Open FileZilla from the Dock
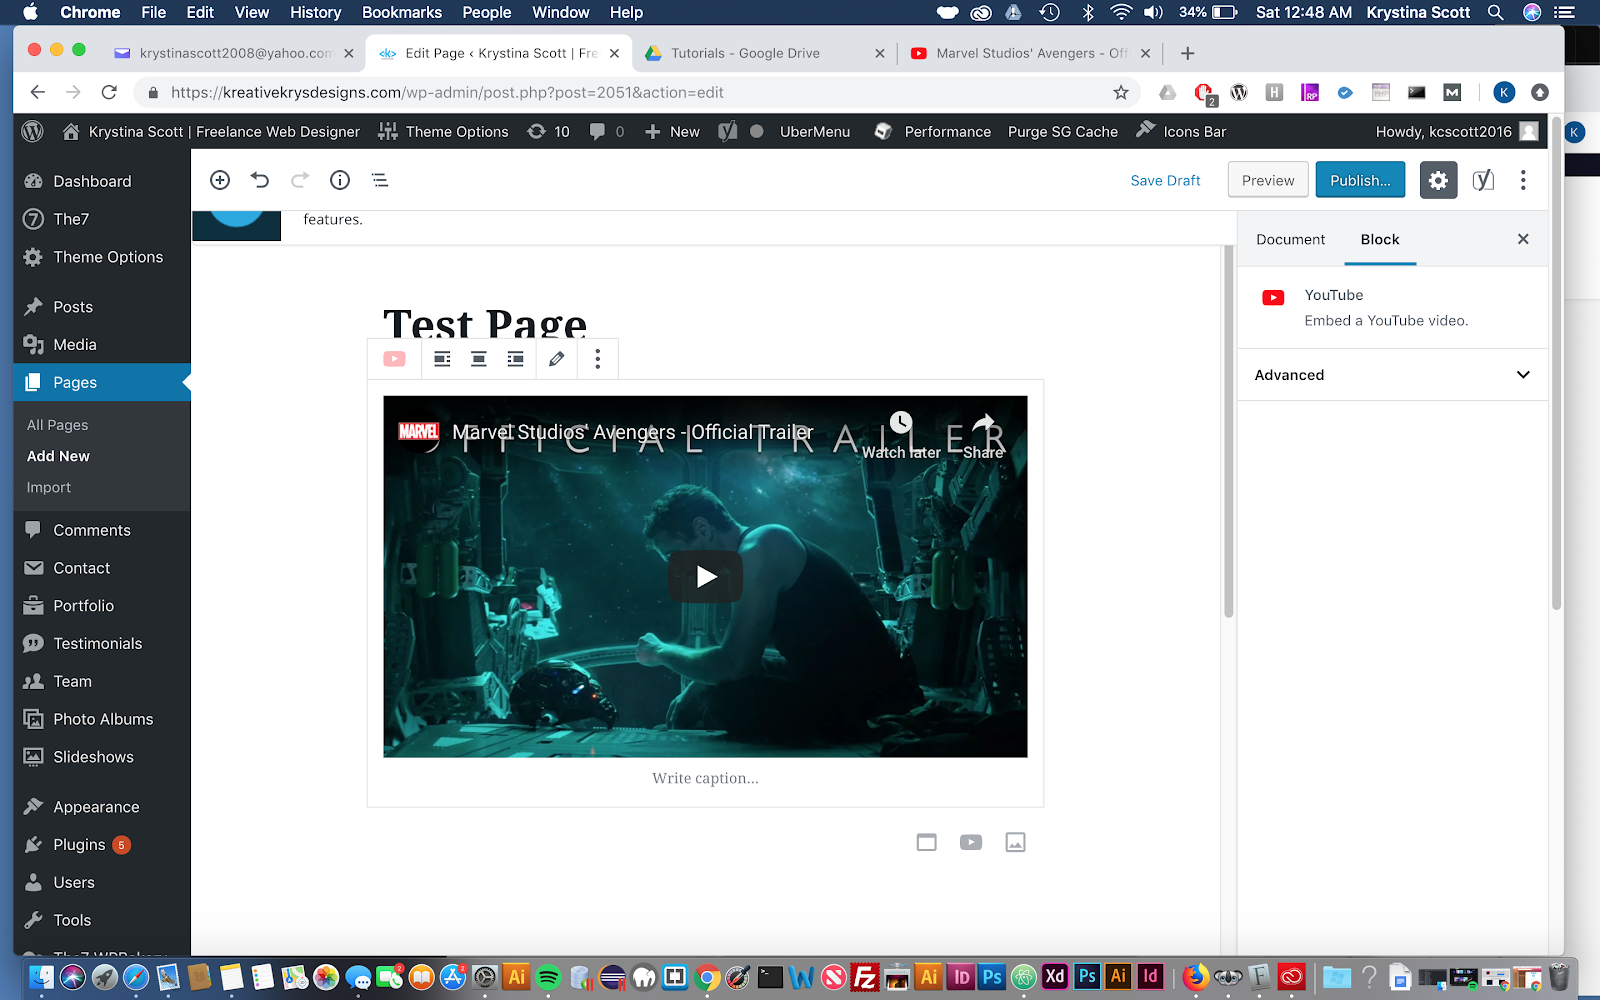The width and height of the screenshot is (1600, 1000). click(x=865, y=977)
